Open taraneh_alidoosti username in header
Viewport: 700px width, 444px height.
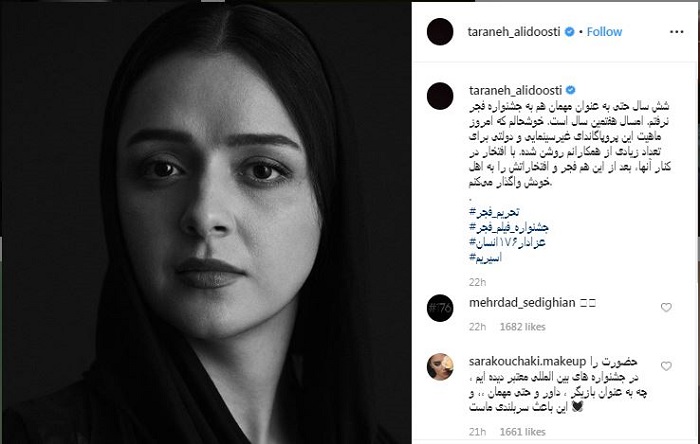514,32
